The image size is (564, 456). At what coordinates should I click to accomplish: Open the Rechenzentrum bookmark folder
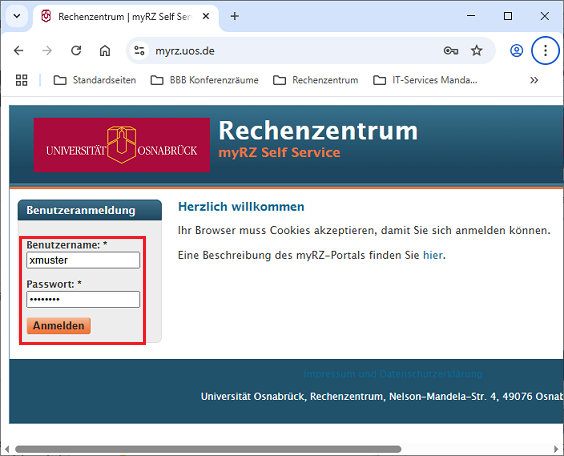pyautogui.click(x=315, y=80)
